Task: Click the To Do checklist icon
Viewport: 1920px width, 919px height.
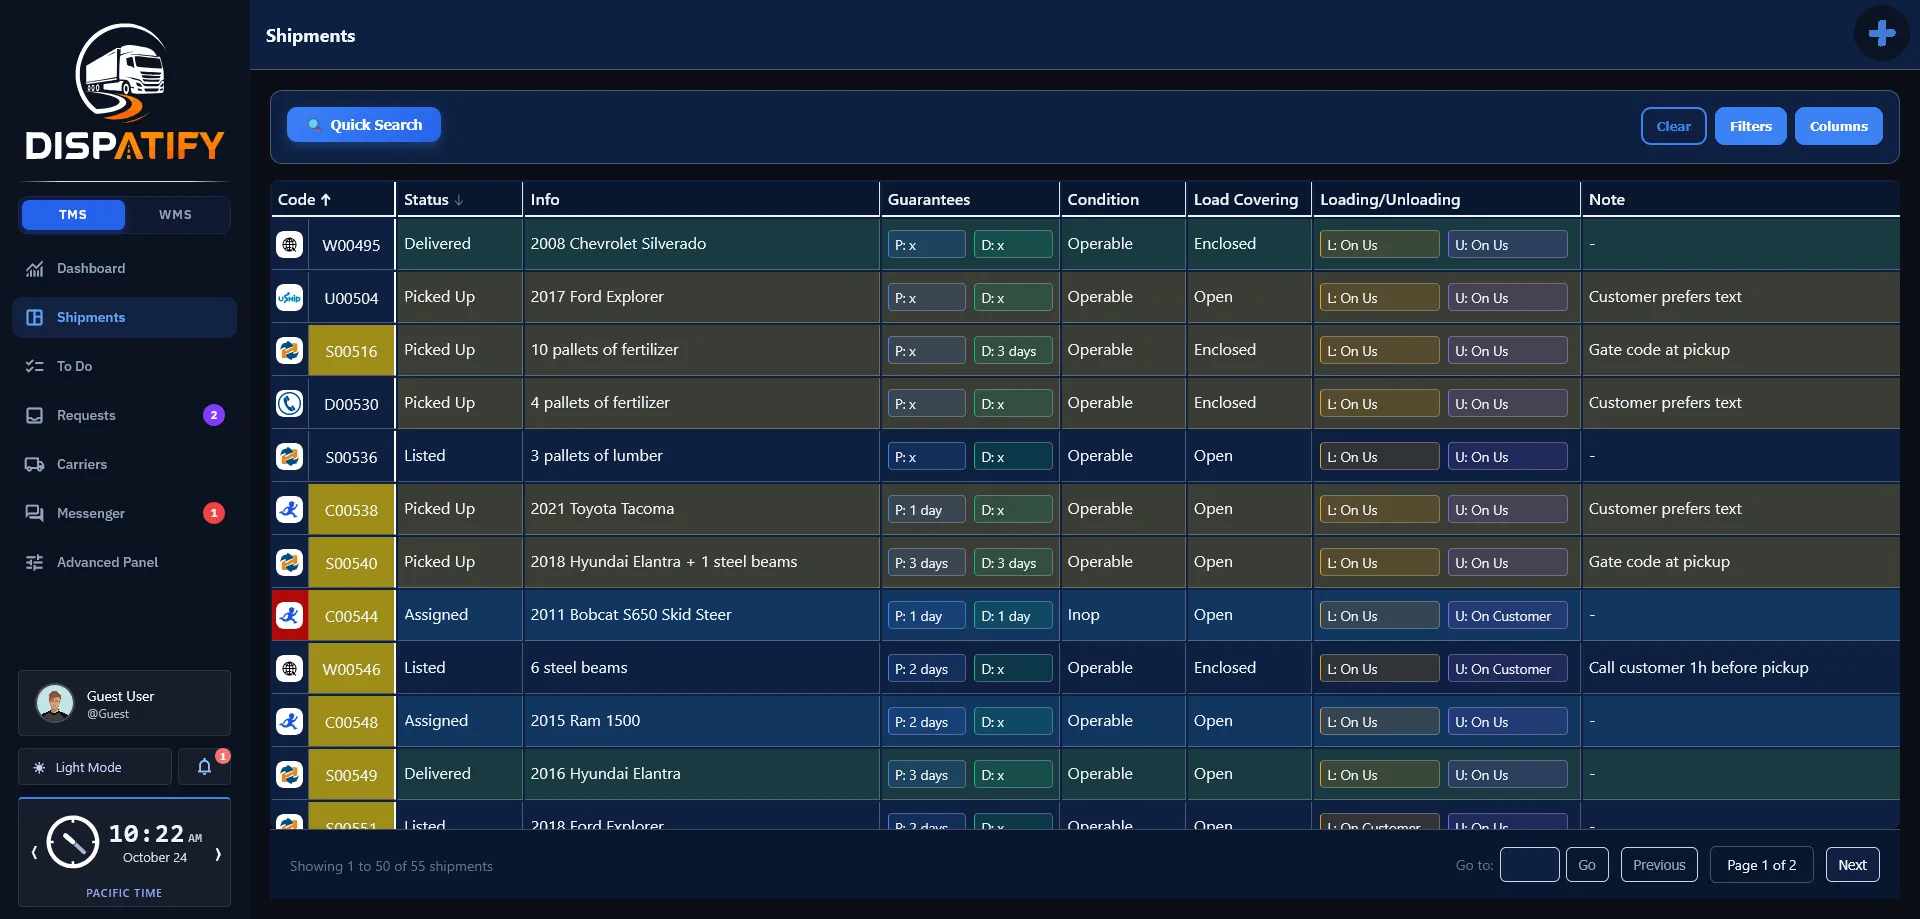Action: [35, 367]
